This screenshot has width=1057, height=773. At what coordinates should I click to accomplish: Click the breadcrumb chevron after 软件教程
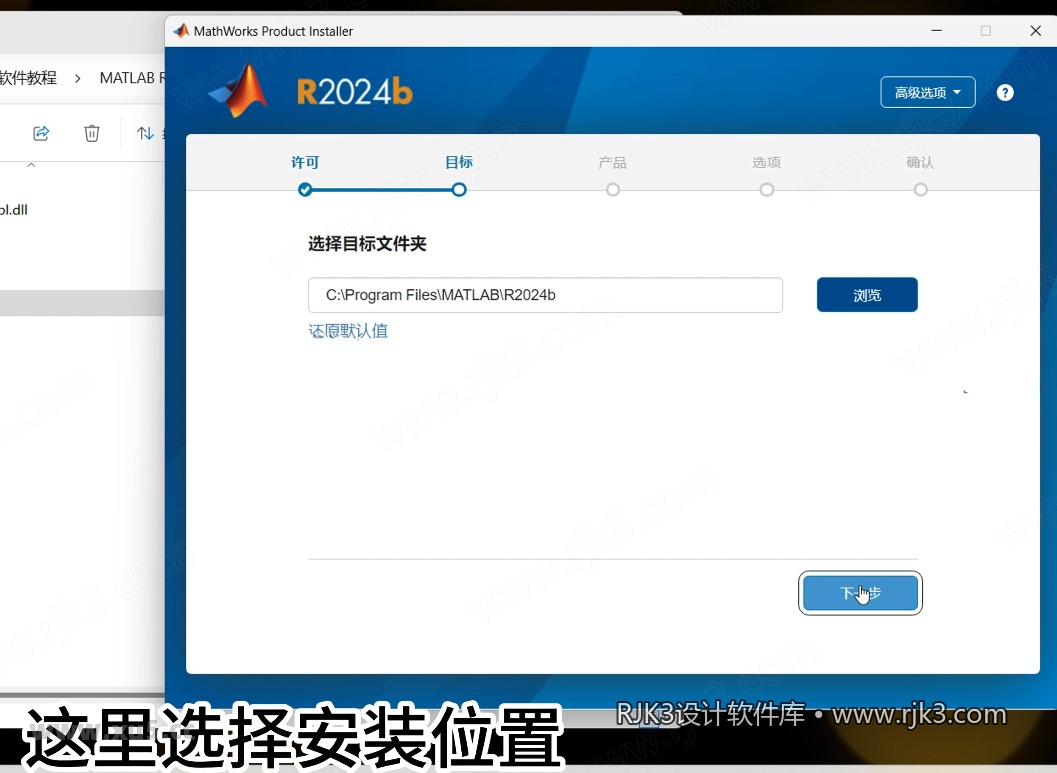[78, 78]
